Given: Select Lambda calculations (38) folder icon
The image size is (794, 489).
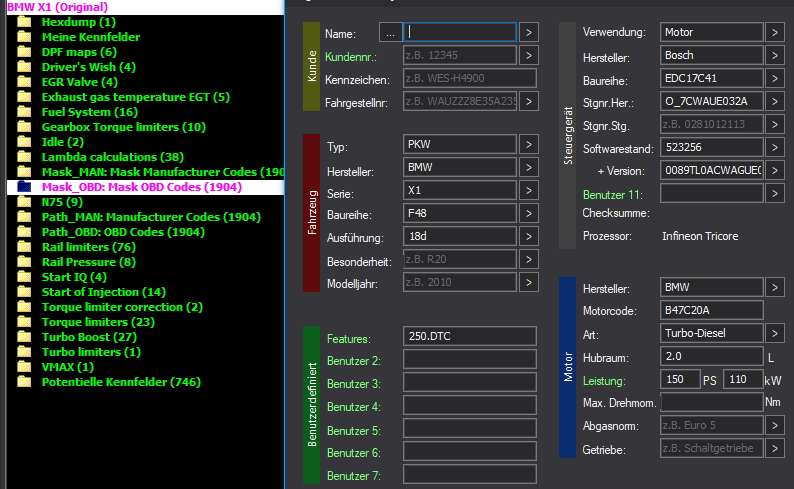Looking at the screenshot, I should coord(24,157).
